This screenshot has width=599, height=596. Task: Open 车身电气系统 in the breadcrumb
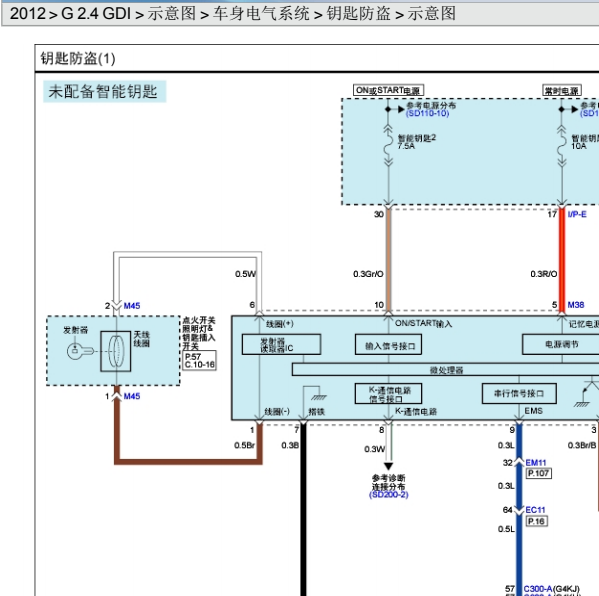261,14
